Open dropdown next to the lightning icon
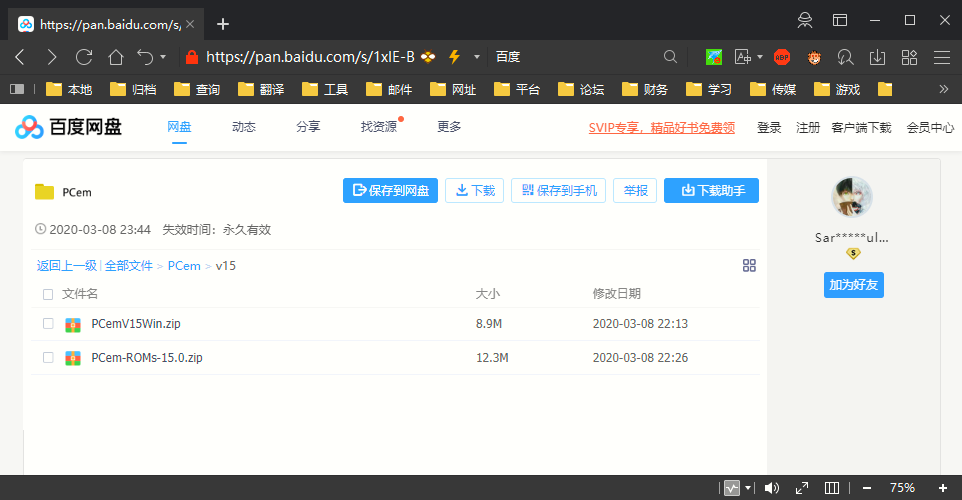Screen dimensions: 962x500 coord(477,57)
